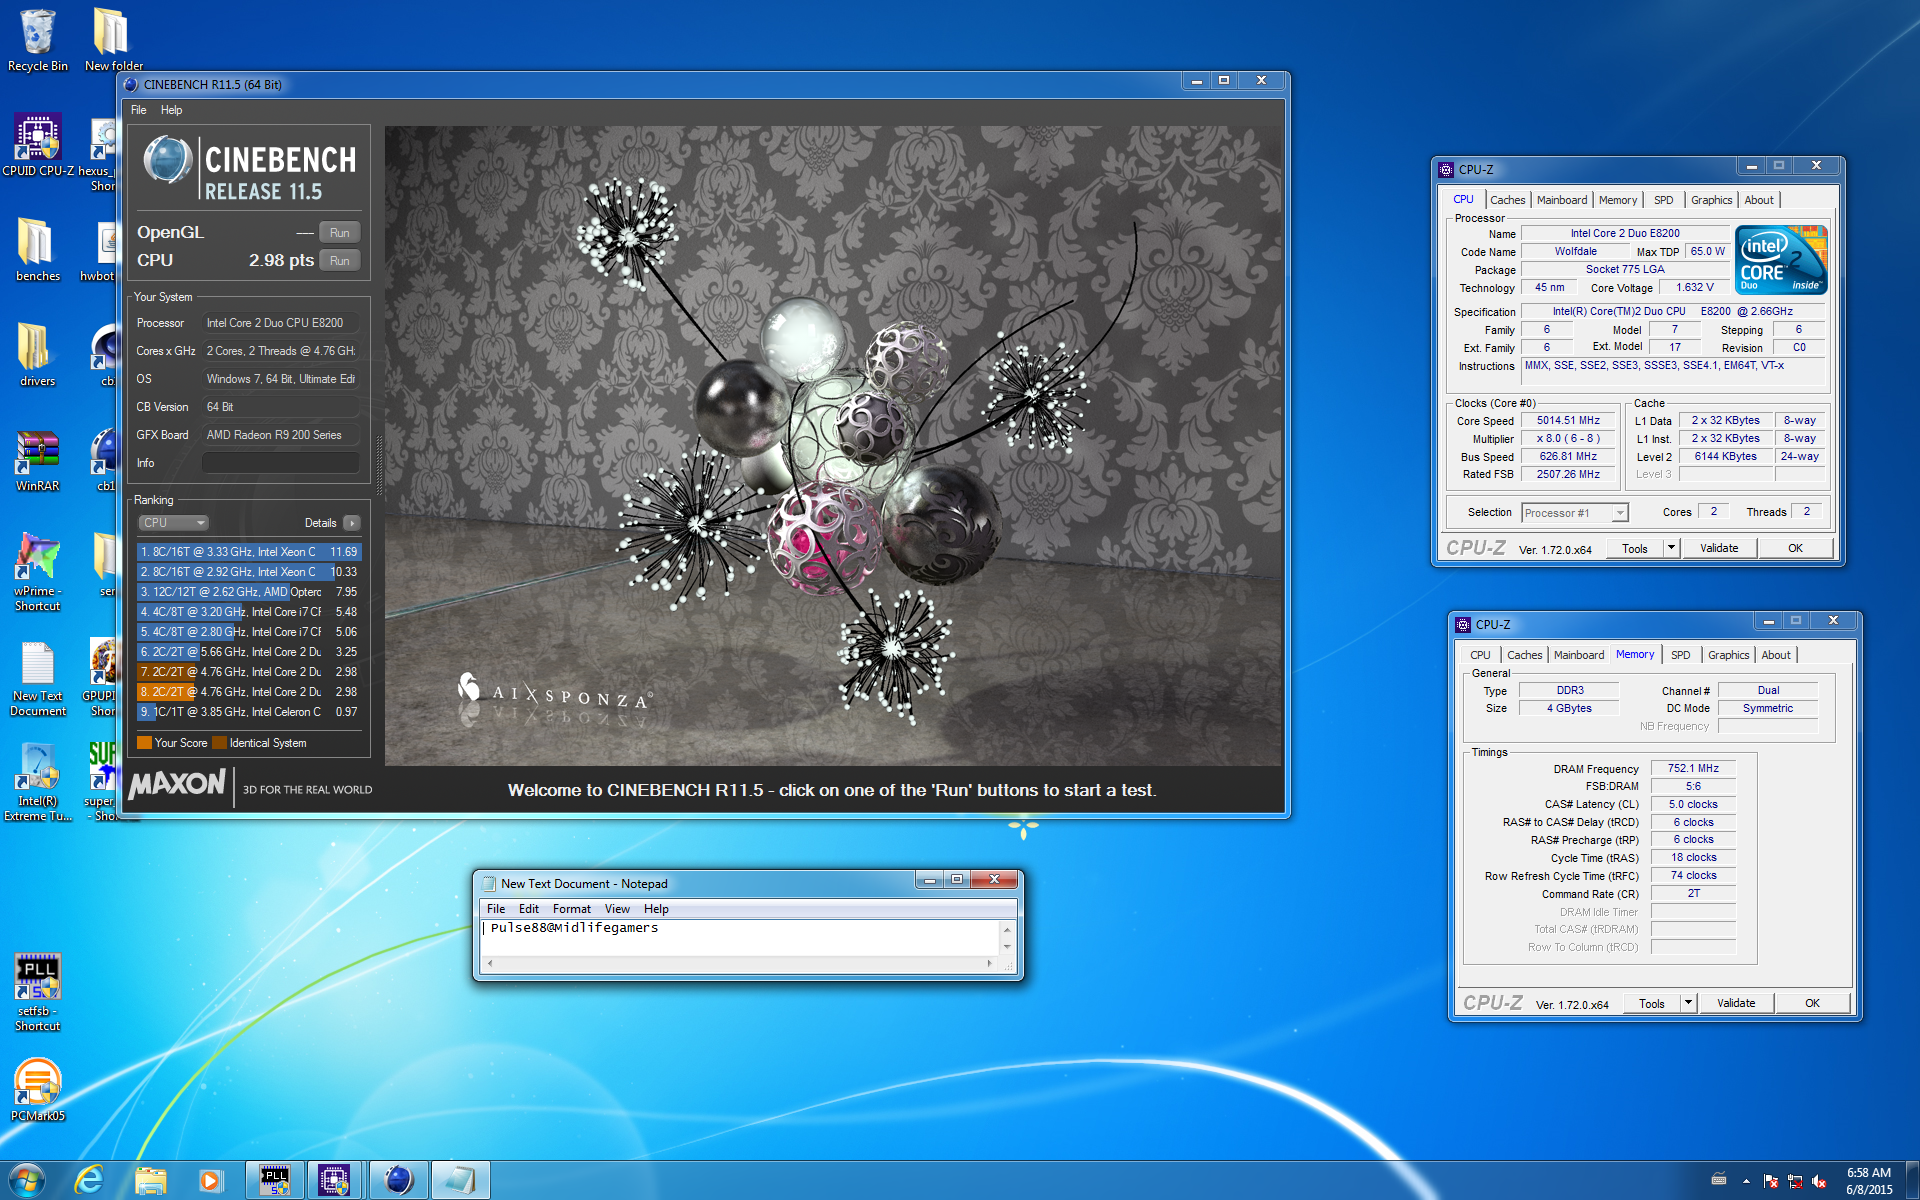Select the benches folder on desktop
This screenshot has width=1920, height=1200.
[38, 250]
